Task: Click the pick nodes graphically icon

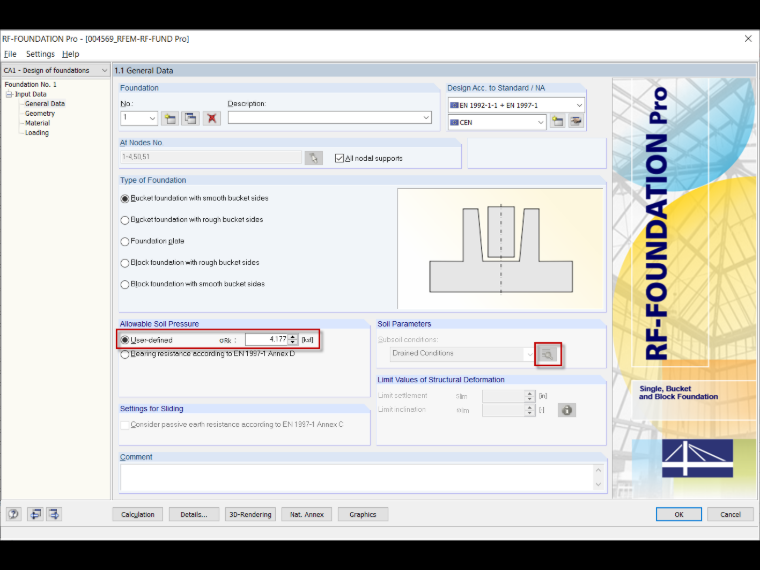Action: click(x=314, y=158)
